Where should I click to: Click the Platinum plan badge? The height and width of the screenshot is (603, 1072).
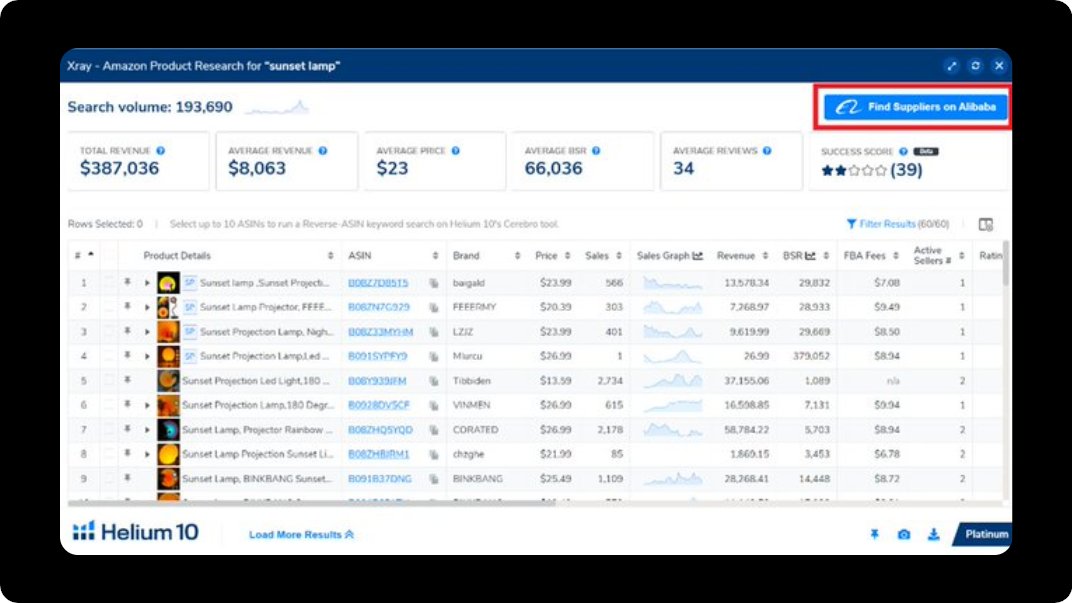(x=982, y=535)
